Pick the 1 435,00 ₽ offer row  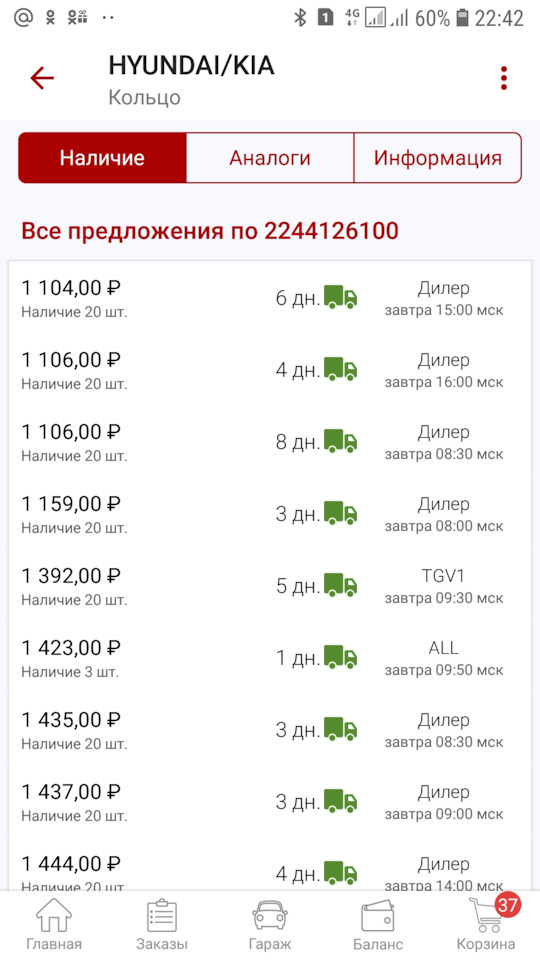click(270, 730)
